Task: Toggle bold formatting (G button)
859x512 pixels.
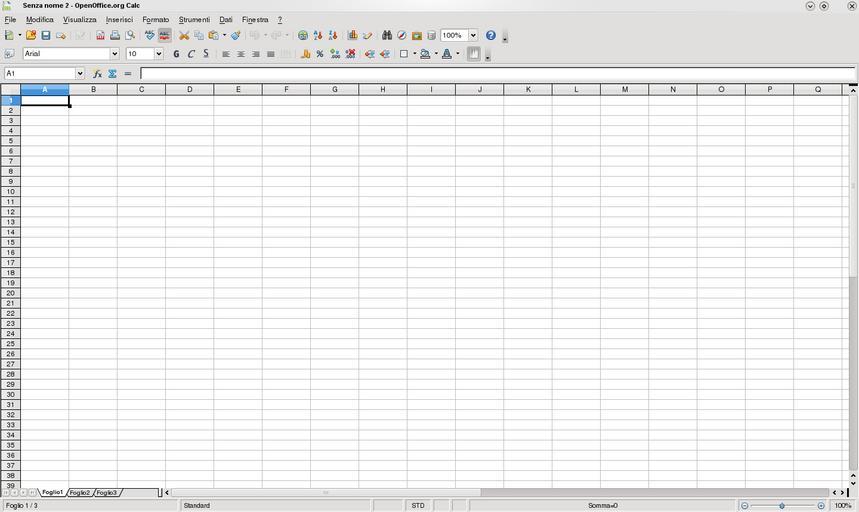Action: point(176,54)
